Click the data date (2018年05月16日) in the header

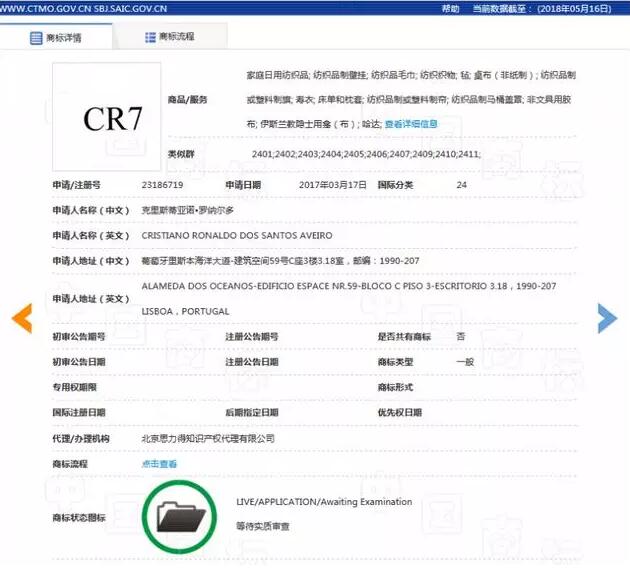574,8
